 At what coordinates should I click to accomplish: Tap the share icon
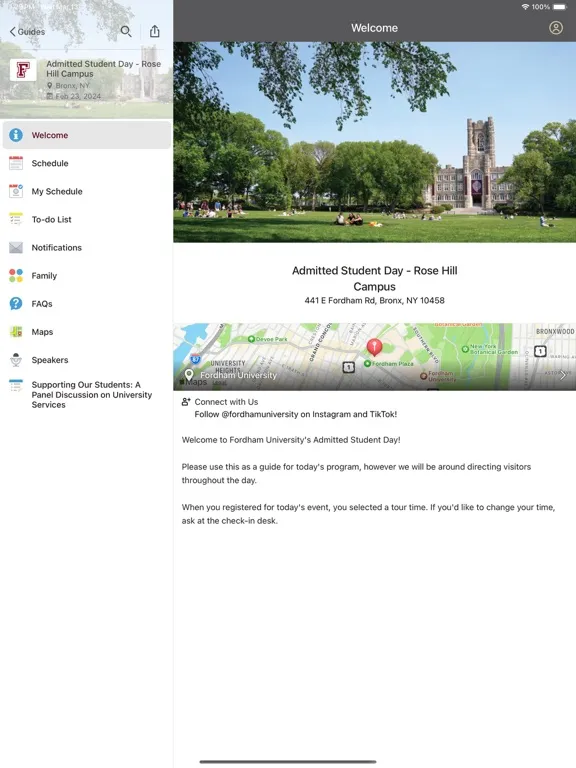click(x=155, y=31)
